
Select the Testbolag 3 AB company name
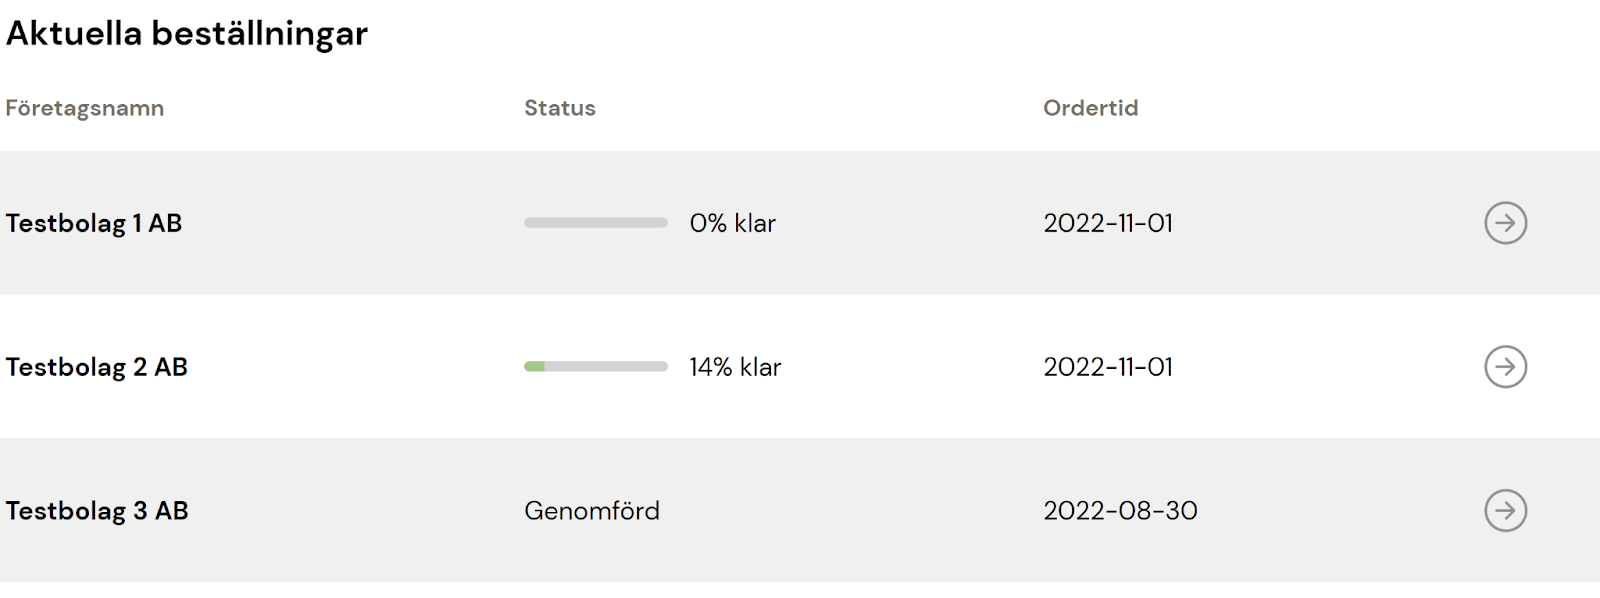click(97, 511)
